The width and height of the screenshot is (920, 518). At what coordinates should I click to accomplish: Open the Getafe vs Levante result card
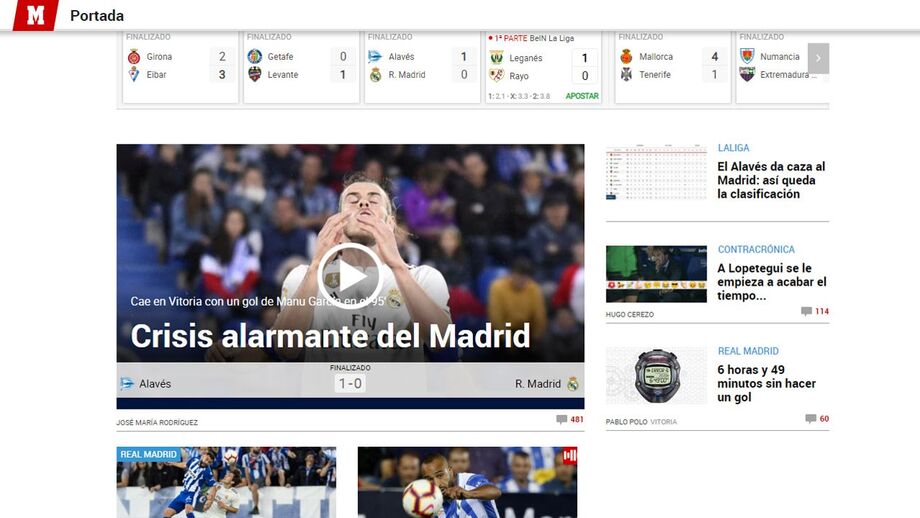[x=301, y=67]
